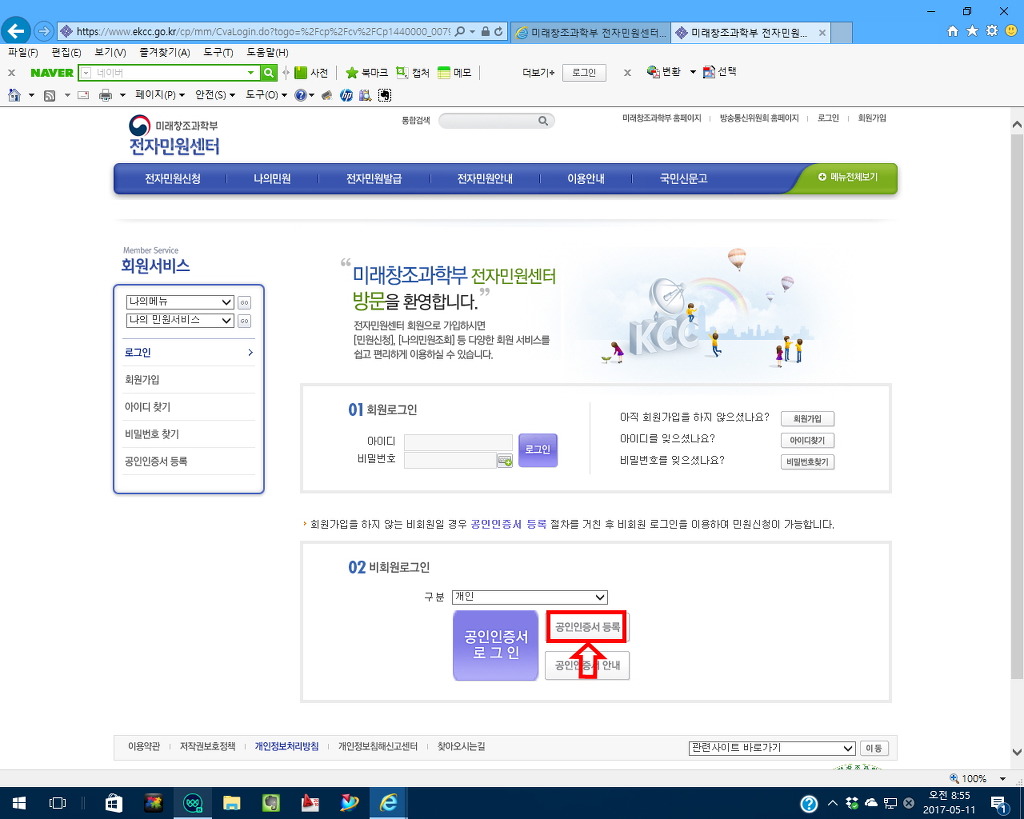Click the browser back arrow button
Image resolution: width=1024 pixels, height=819 pixels.
coord(16,31)
